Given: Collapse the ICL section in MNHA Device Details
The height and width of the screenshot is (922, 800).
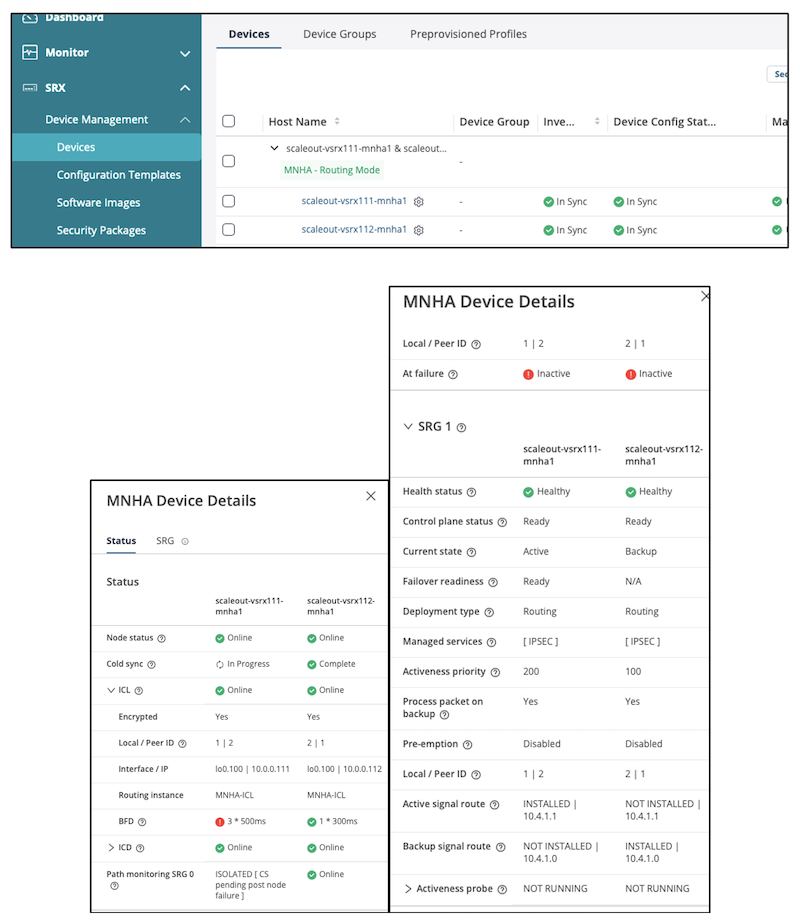Looking at the screenshot, I should [110, 689].
